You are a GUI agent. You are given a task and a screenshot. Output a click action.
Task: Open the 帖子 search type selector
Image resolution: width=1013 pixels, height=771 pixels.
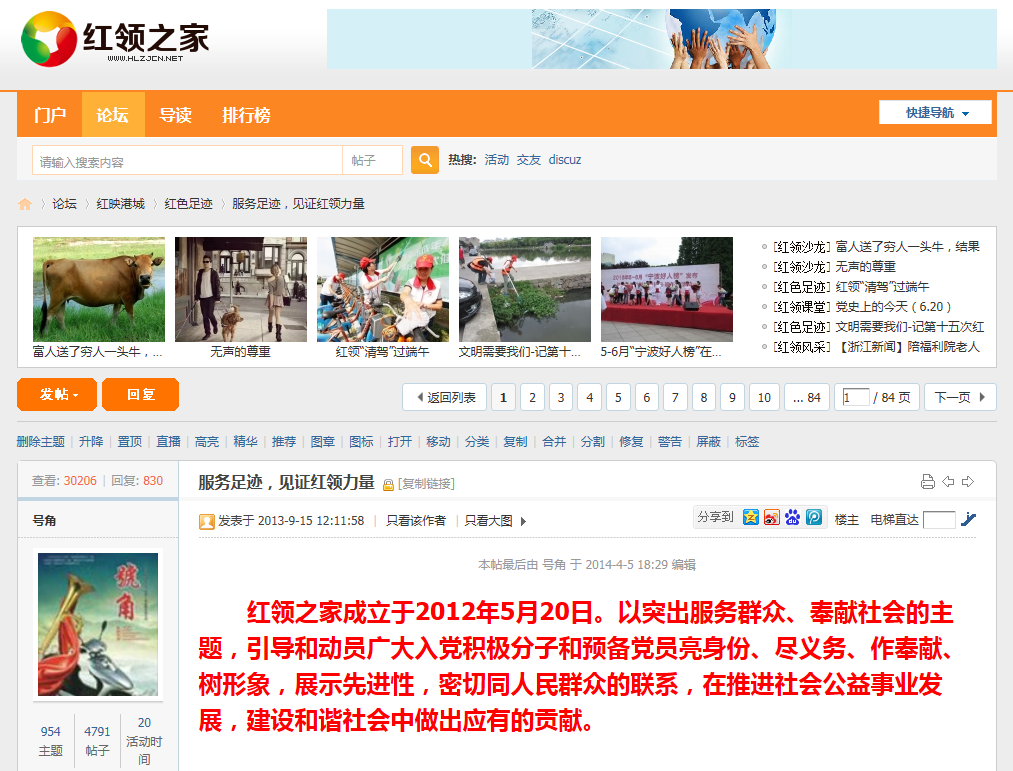pyautogui.click(x=372, y=161)
